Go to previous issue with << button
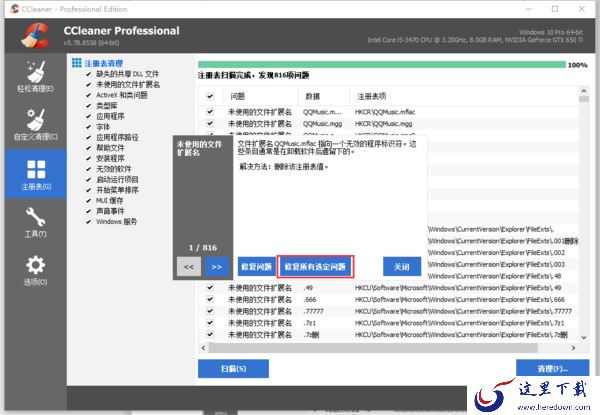The width and height of the screenshot is (600, 415). 189,267
